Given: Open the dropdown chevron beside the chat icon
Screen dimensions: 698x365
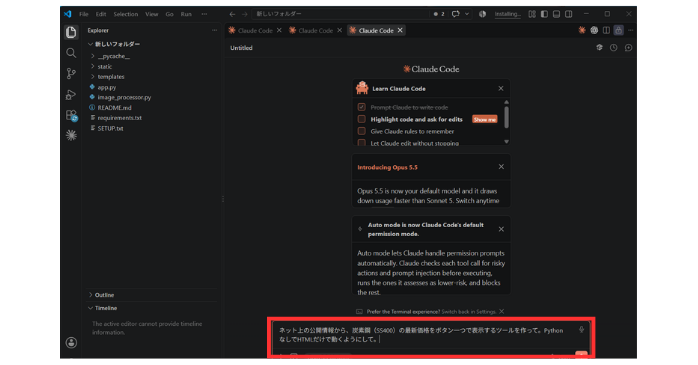Looking at the screenshot, I should tap(467, 14).
